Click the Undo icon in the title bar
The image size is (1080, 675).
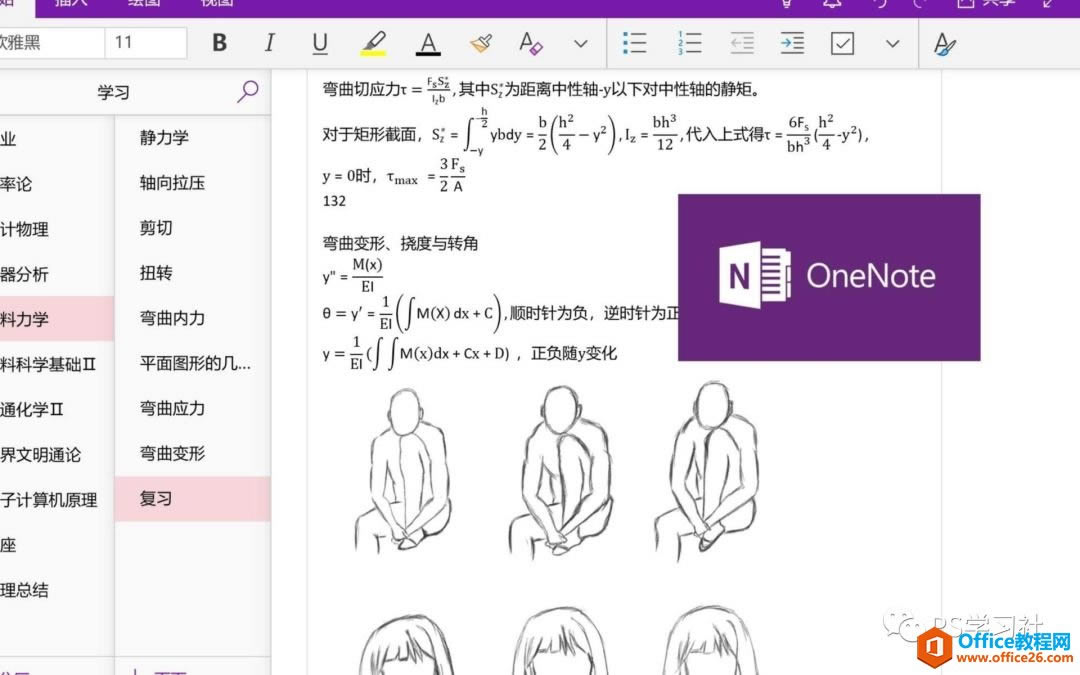(x=881, y=5)
